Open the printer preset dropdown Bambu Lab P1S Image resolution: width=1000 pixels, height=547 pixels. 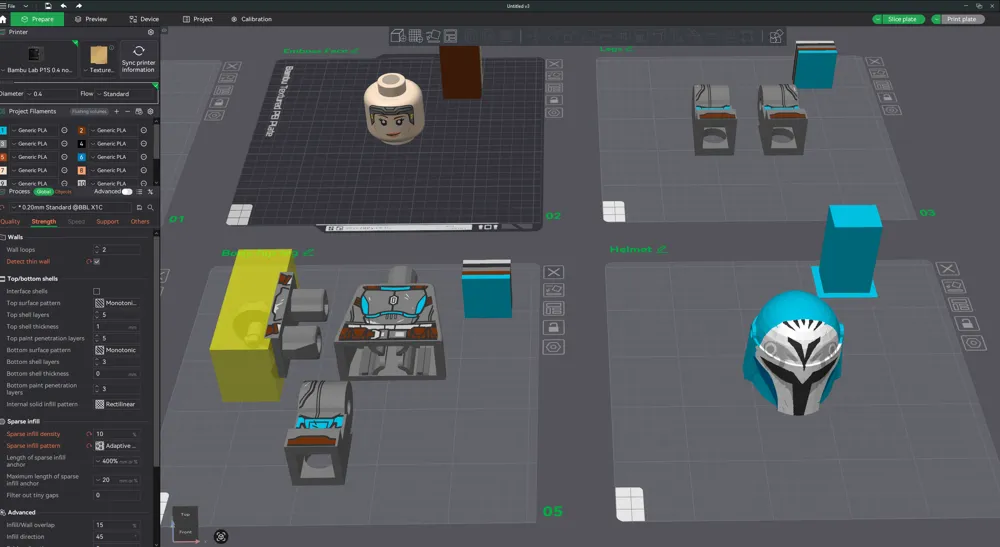pyautogui.click(x=37, y=59)
